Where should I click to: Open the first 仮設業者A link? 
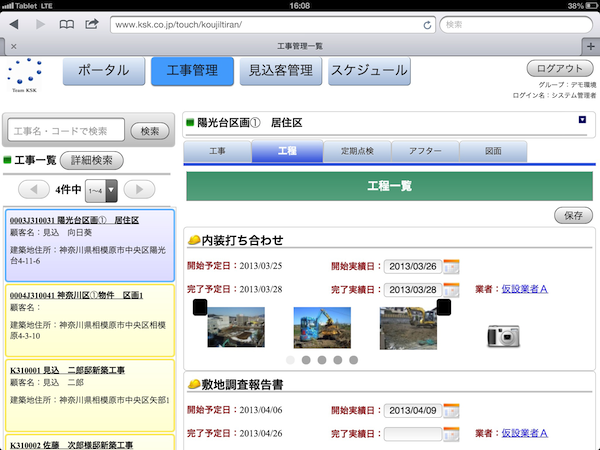tap(524, 290)
